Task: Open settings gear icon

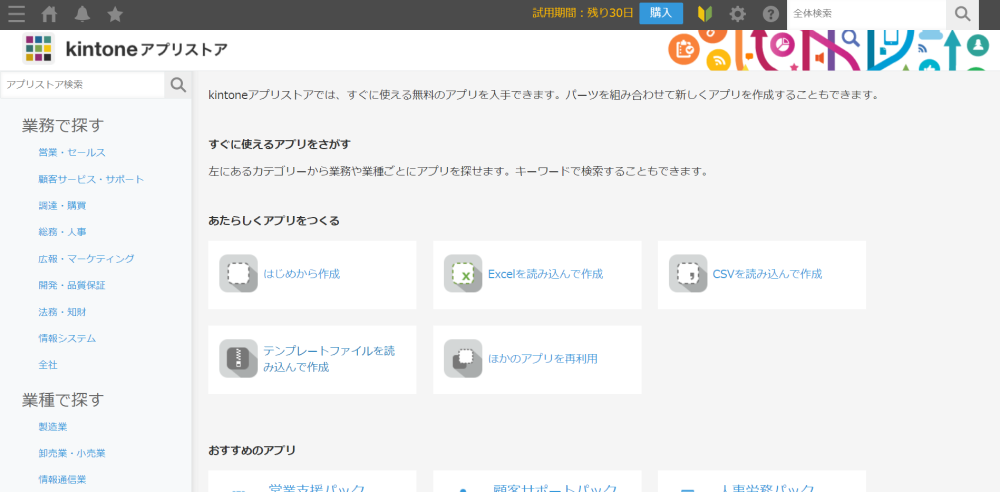Action: pyautogui.click(x=737, y=14)
